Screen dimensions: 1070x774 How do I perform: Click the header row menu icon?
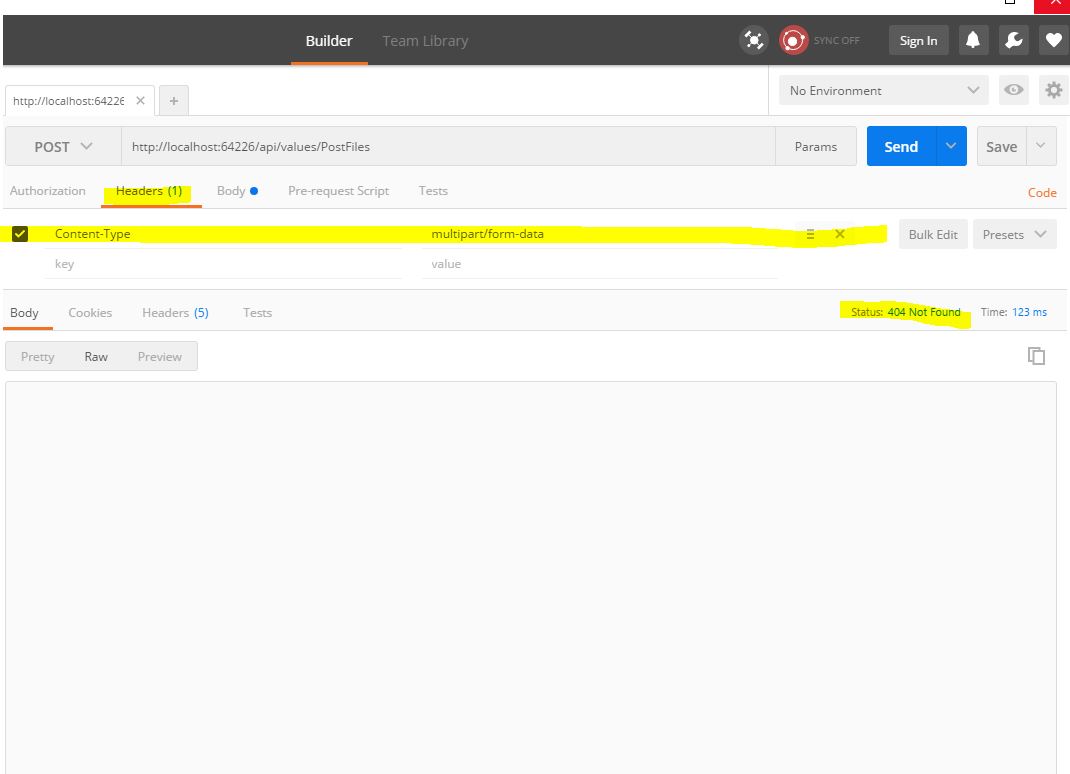810,233
